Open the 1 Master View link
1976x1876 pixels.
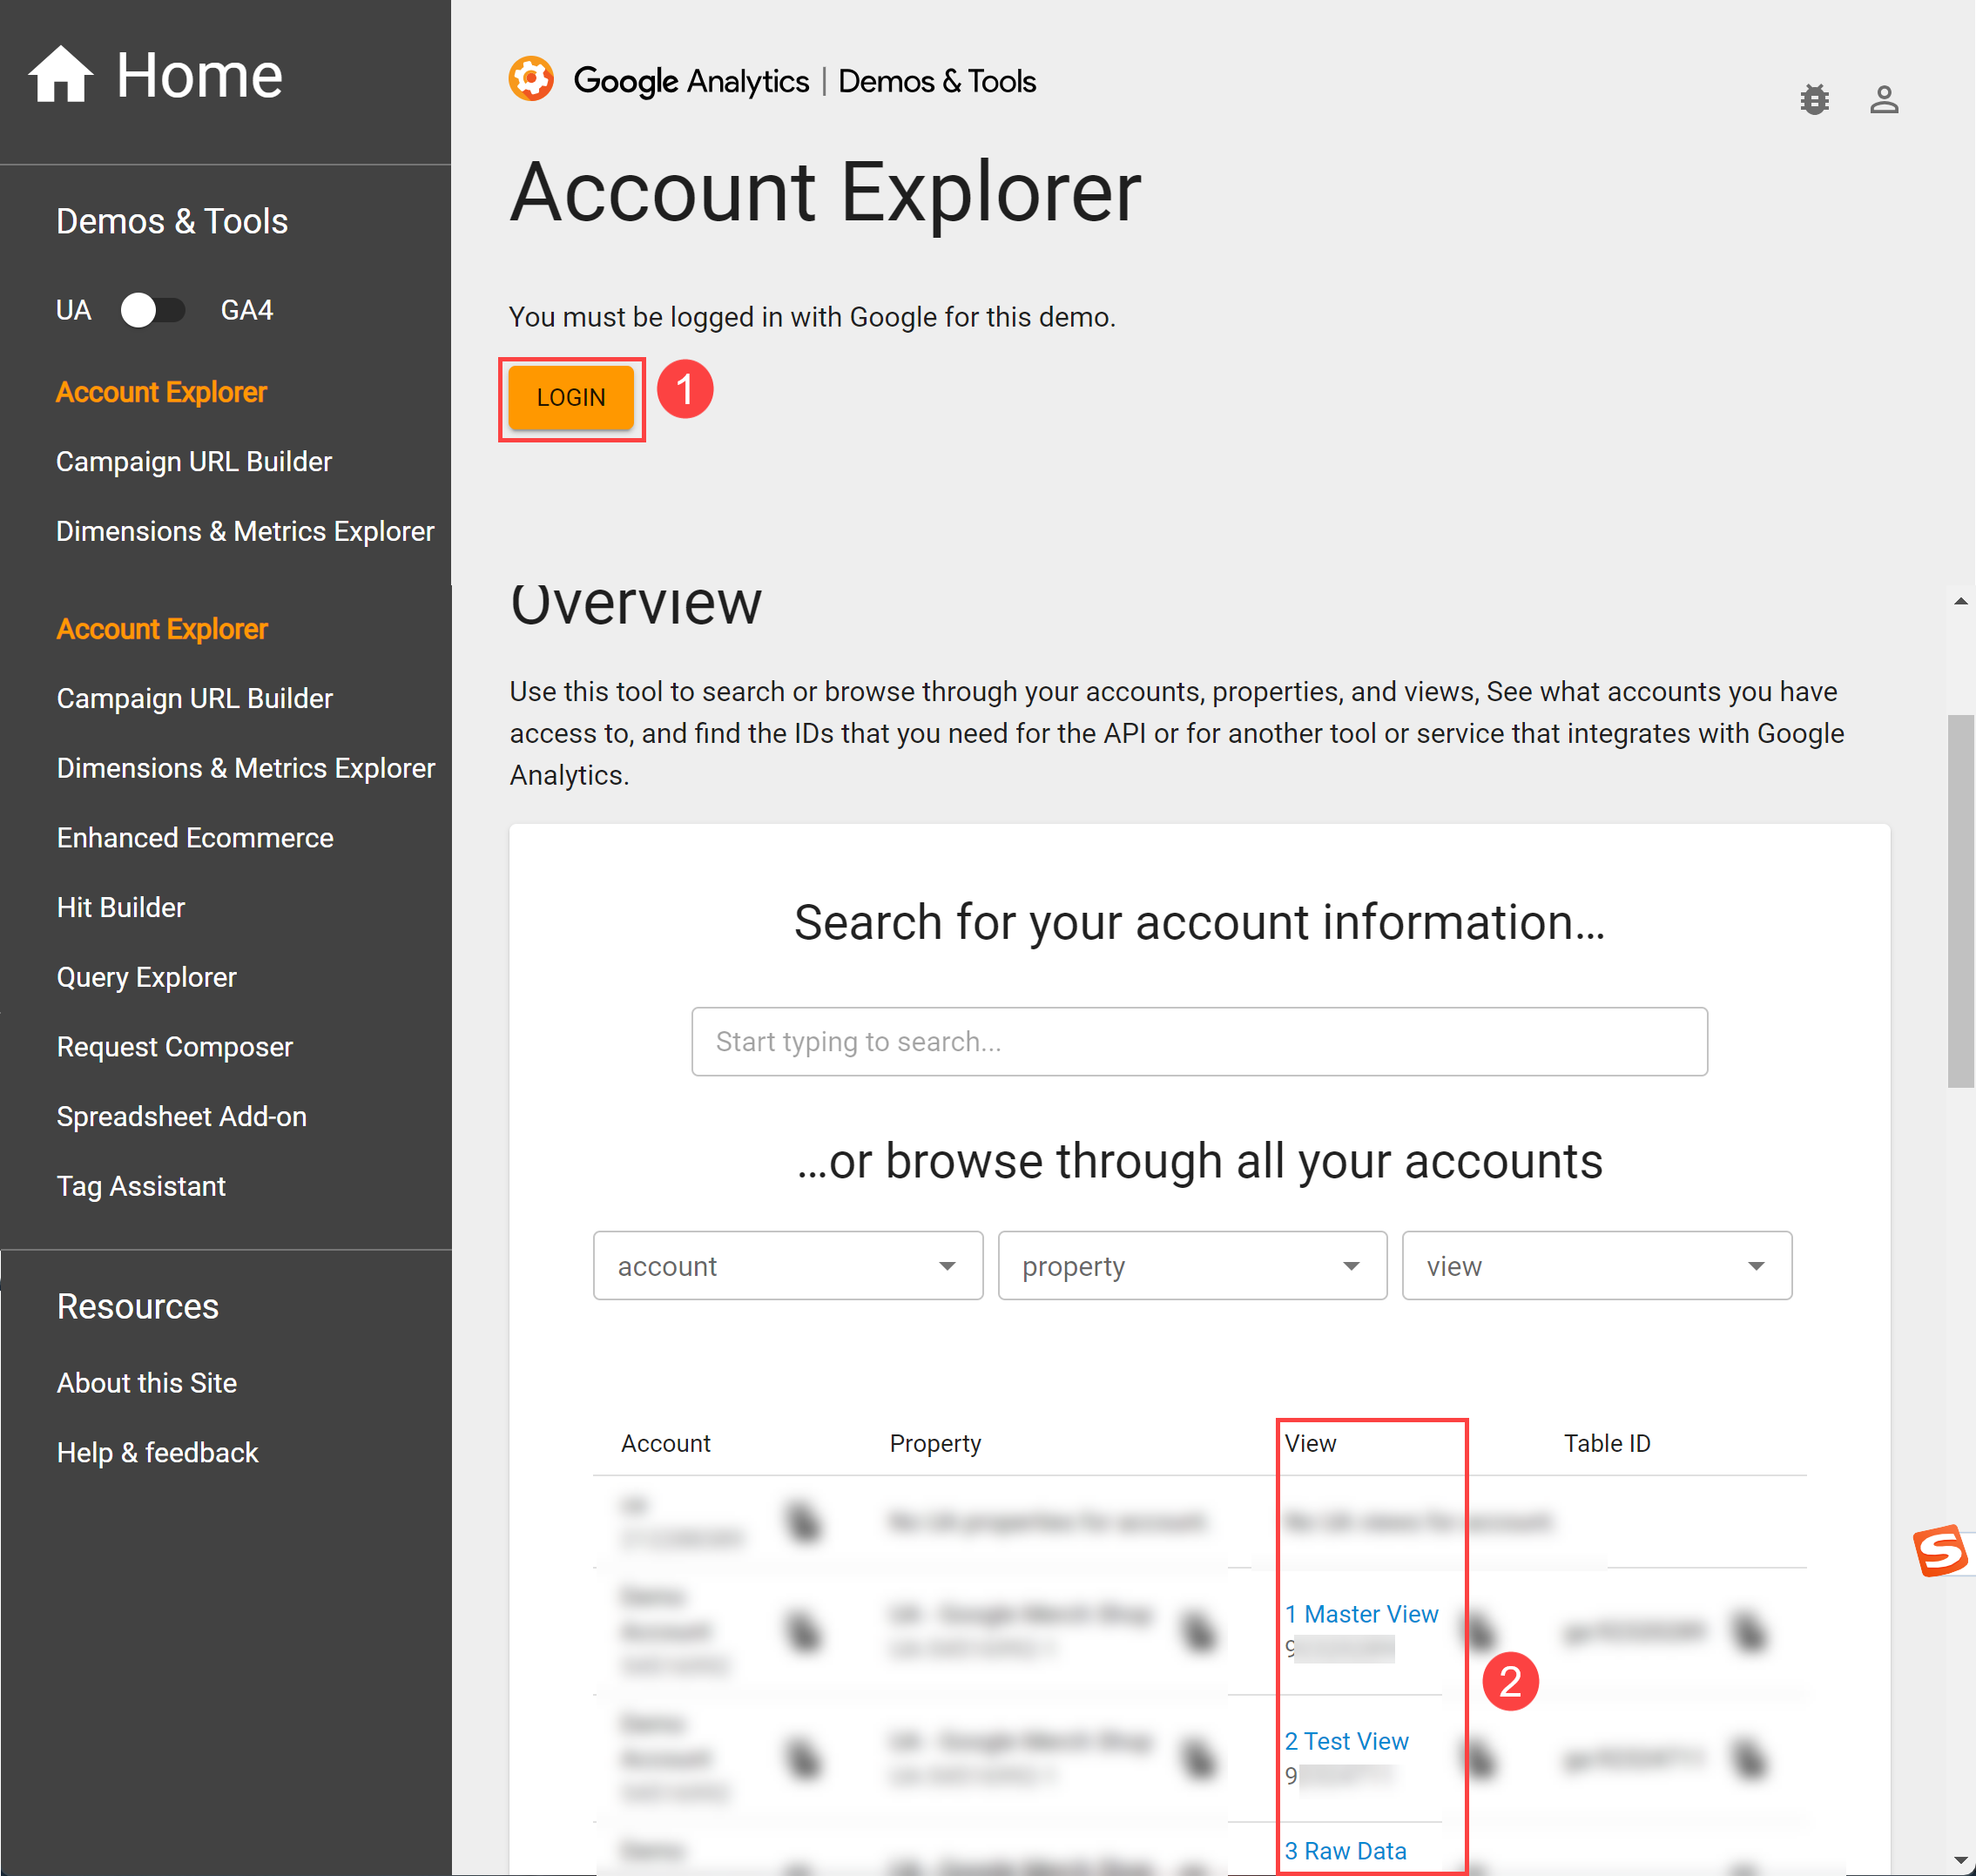pyautogui.click(x=1361, y=1614)
